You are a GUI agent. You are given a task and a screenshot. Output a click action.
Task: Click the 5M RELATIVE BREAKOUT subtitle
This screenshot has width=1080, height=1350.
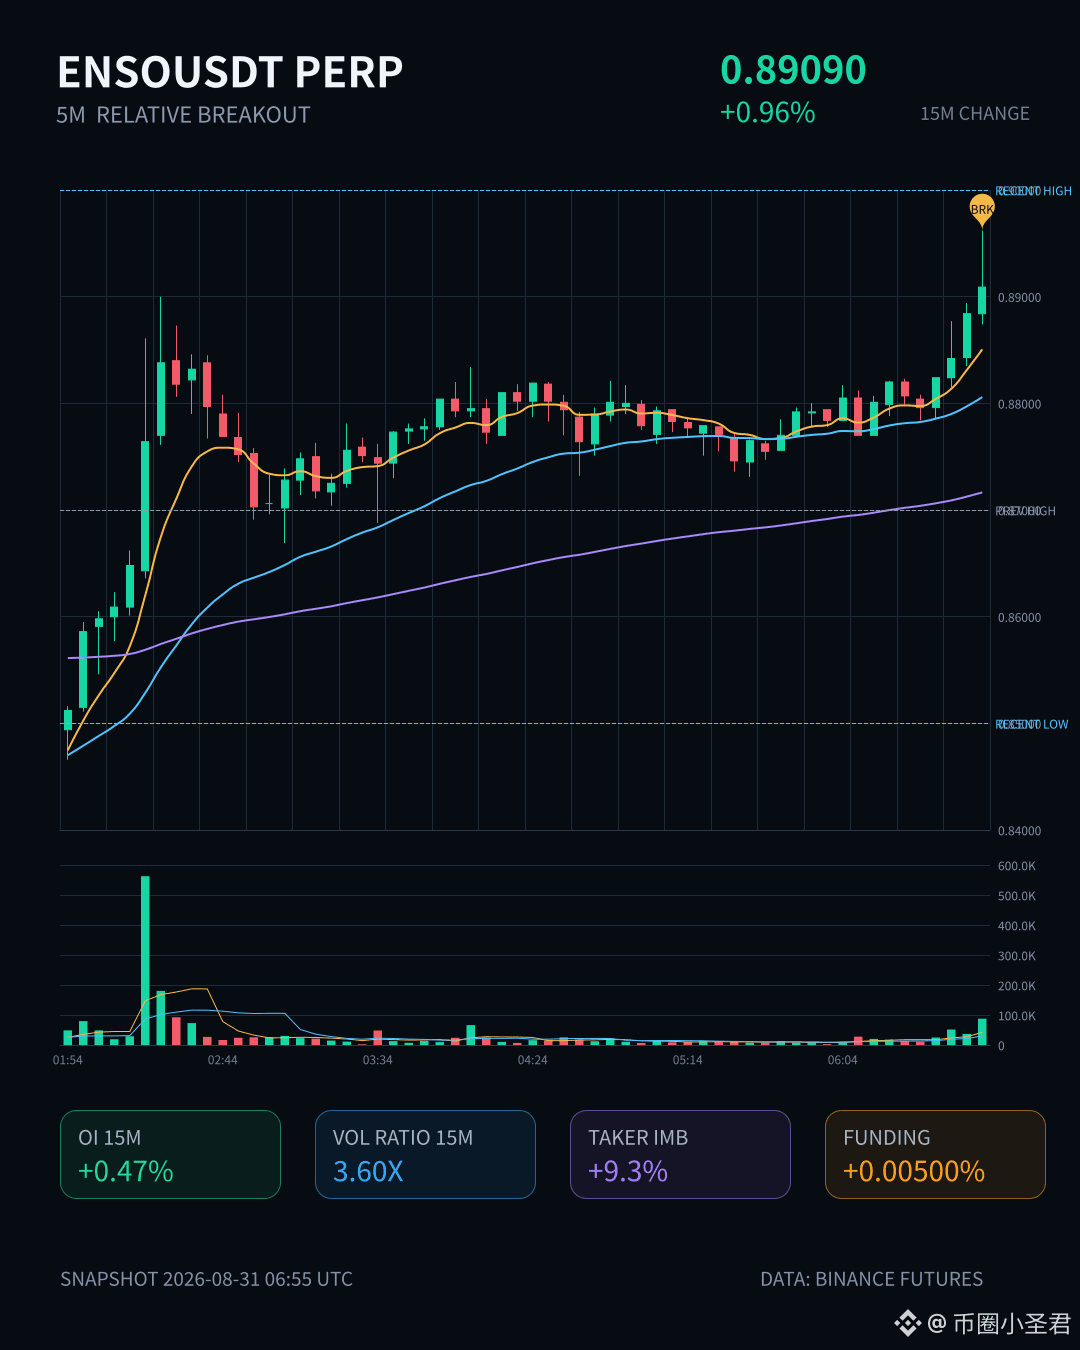tap(183, 115)
